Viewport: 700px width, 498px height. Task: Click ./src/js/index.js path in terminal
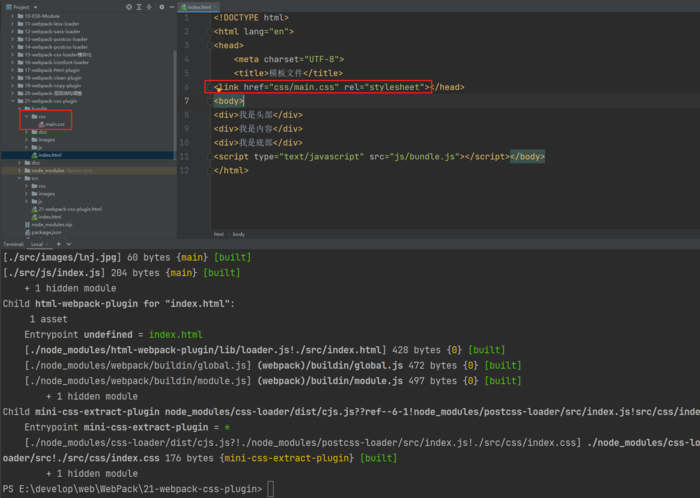point(54,273)
